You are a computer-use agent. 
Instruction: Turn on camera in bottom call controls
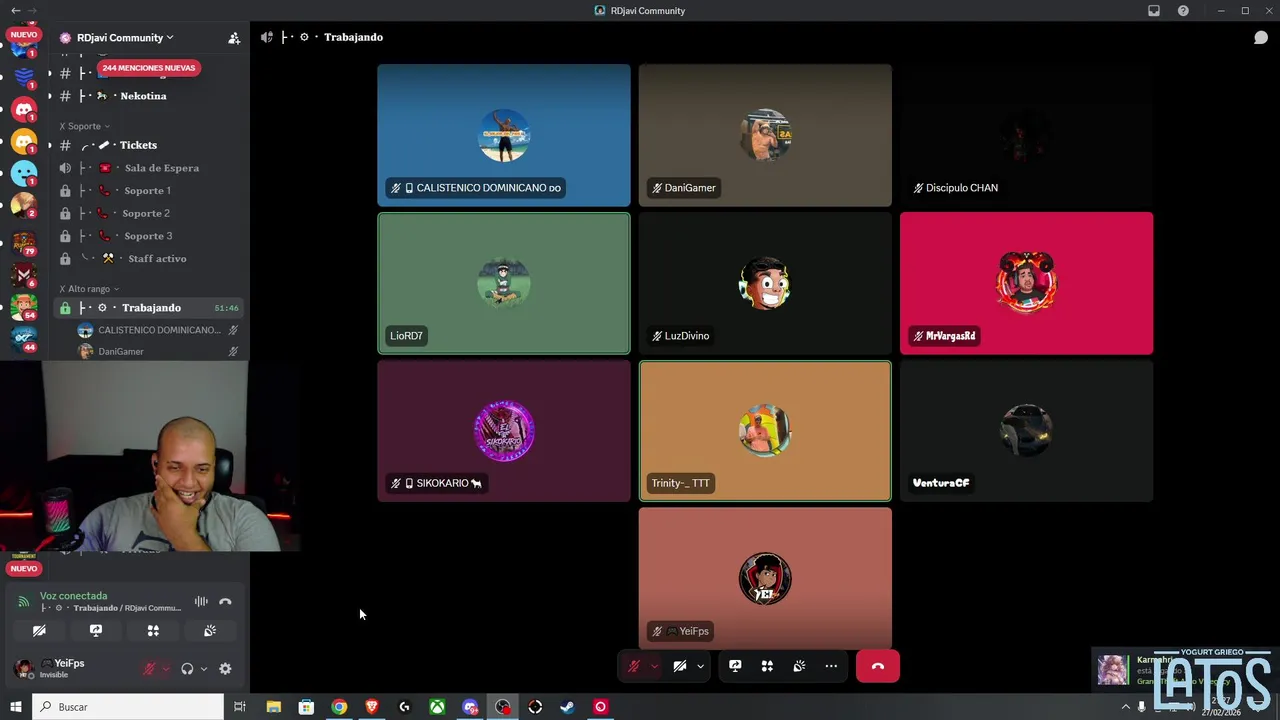click(x=680, y=666)
